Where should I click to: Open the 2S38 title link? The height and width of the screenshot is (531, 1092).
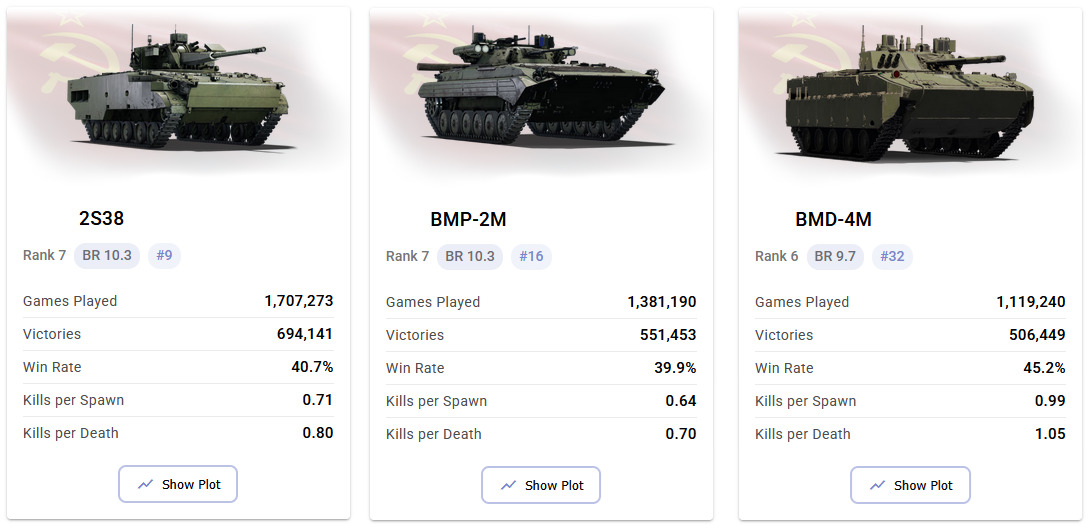pyautogui.click(x=102, y=218)
